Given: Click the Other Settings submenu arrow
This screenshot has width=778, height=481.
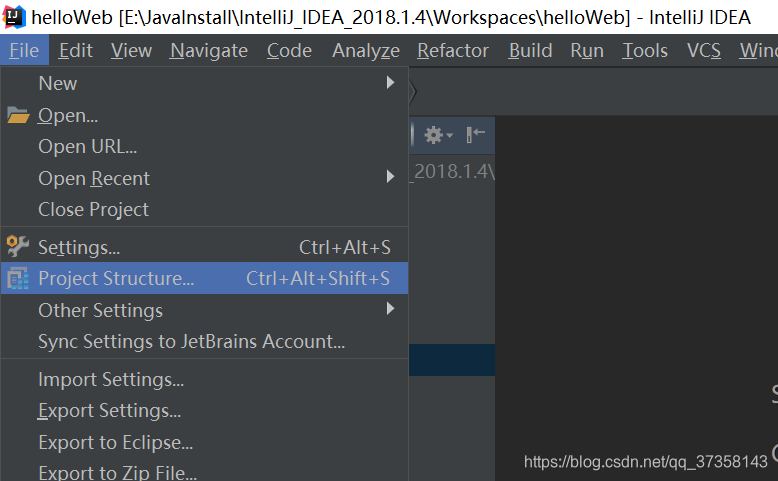Looking at the screenshot, I should 390,309.
